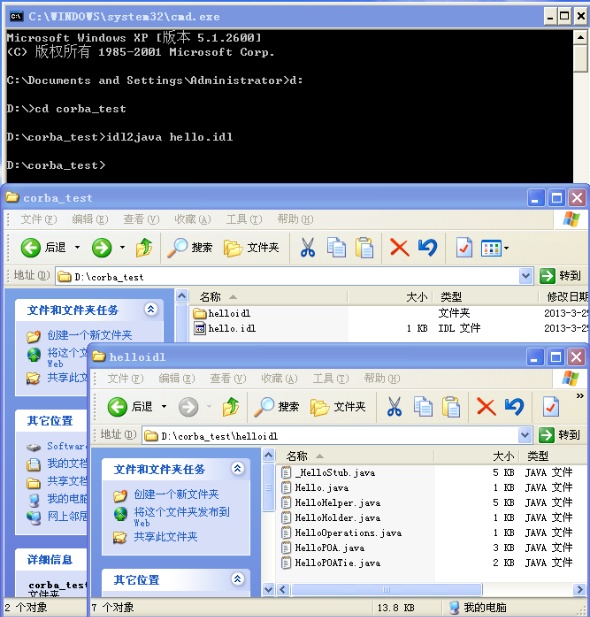590x617 pixels.
Task: Click Copy icon in helloidl toolbar
Action: pos(423,406)
